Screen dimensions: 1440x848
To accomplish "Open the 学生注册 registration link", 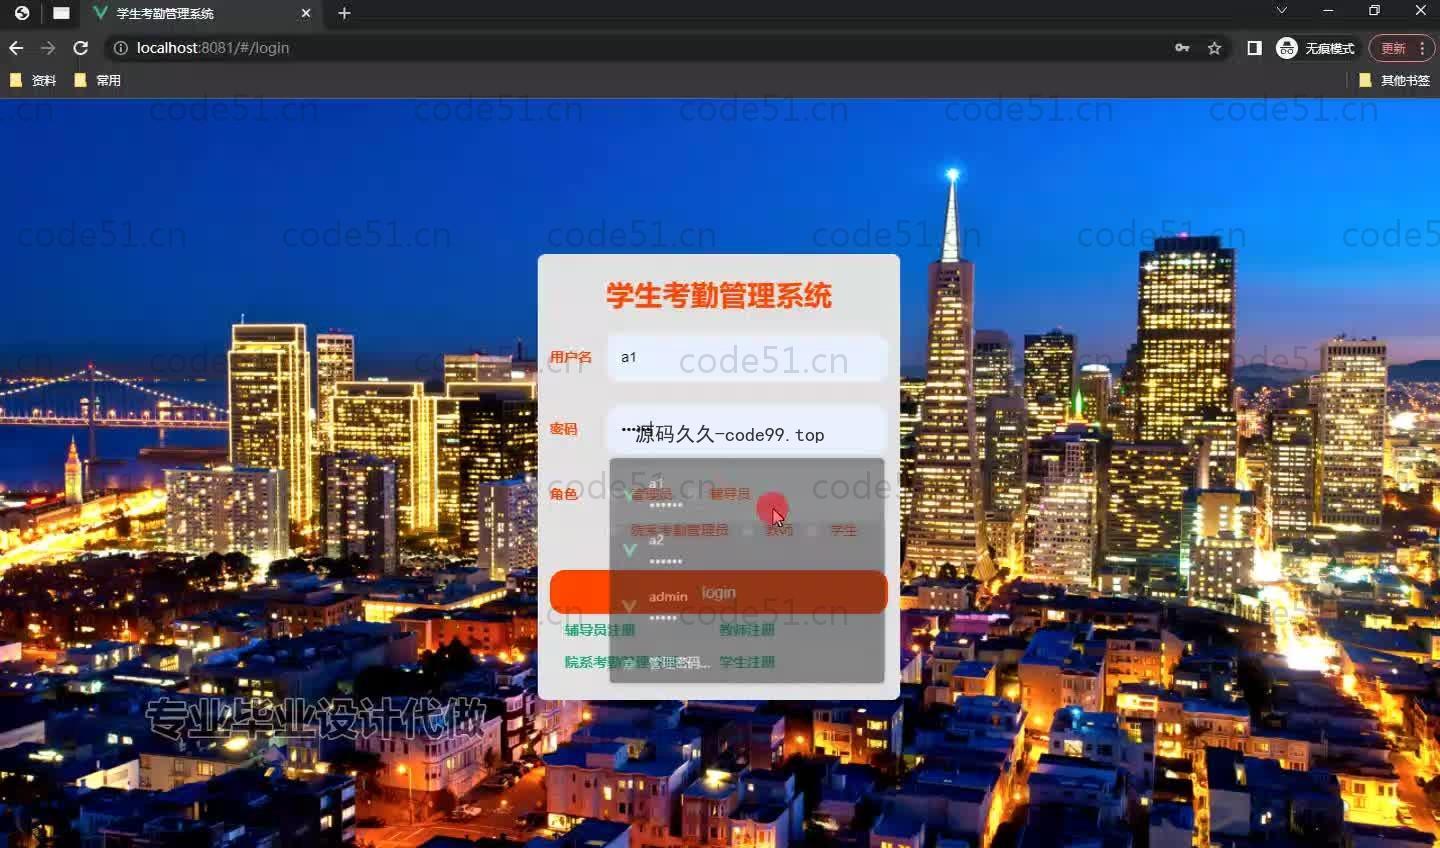I will 747,662.
